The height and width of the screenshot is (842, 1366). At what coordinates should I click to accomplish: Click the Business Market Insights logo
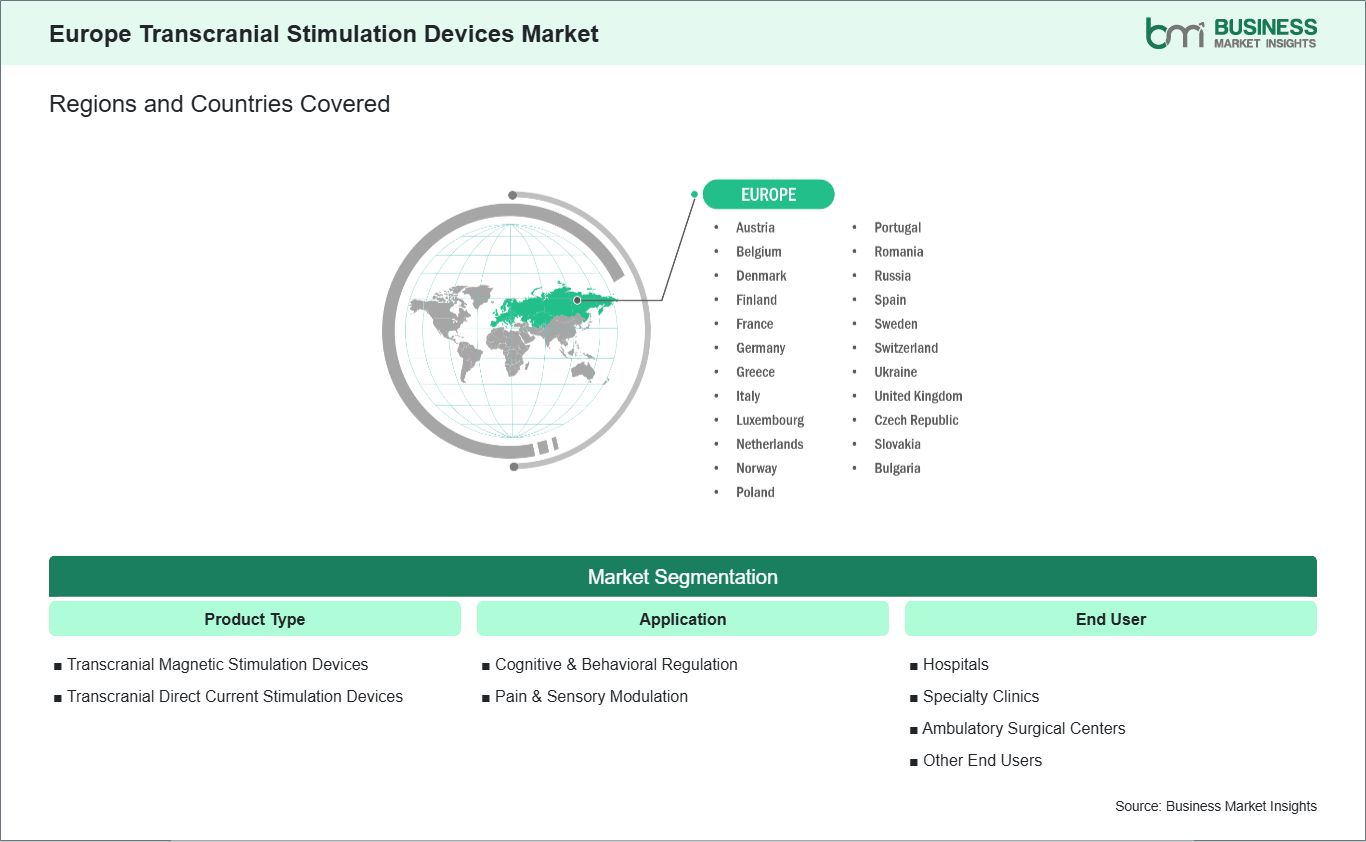[1231, 33]
